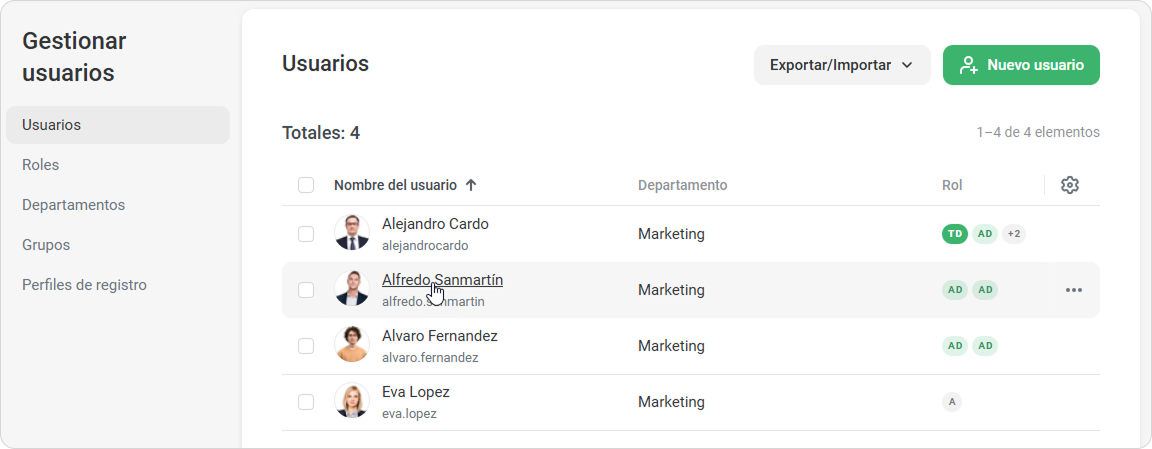Click the green TD role badge for Alejandro Cardo
The image size is (1152, 449).
(955, 234)
